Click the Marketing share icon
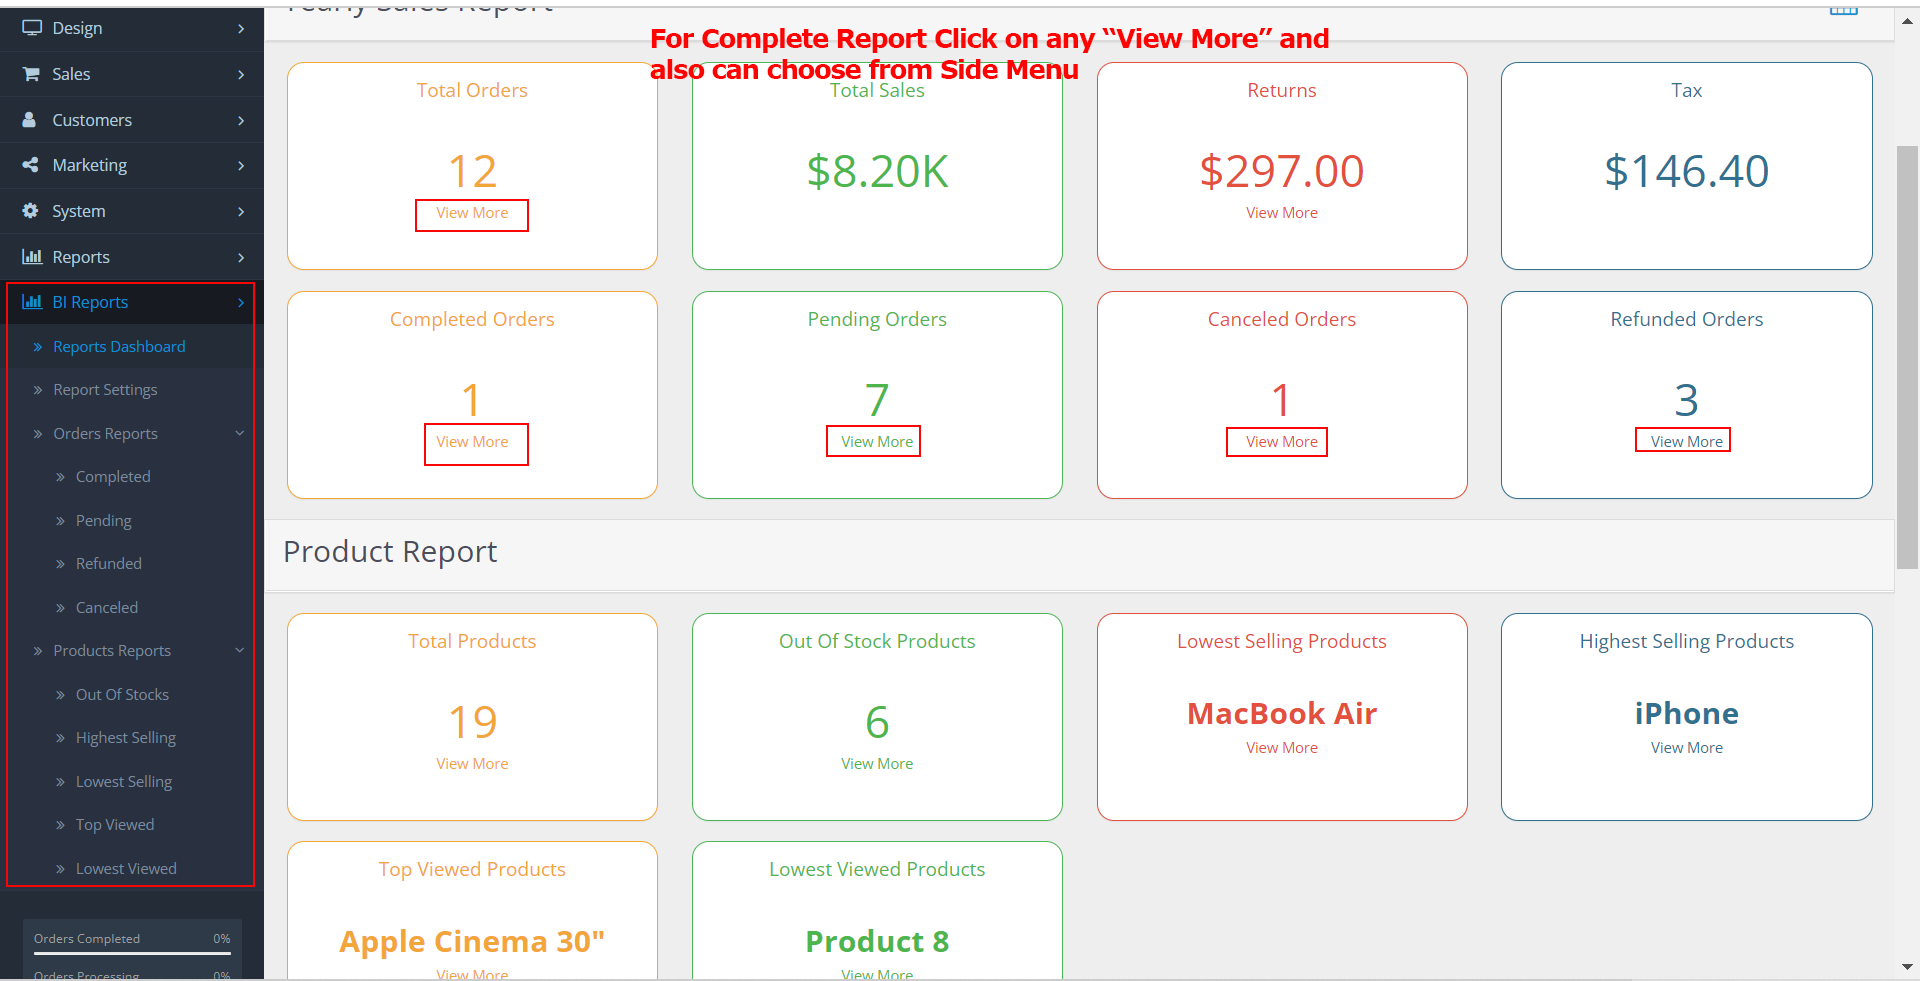Screen dimensions: 1920x981 31,165
